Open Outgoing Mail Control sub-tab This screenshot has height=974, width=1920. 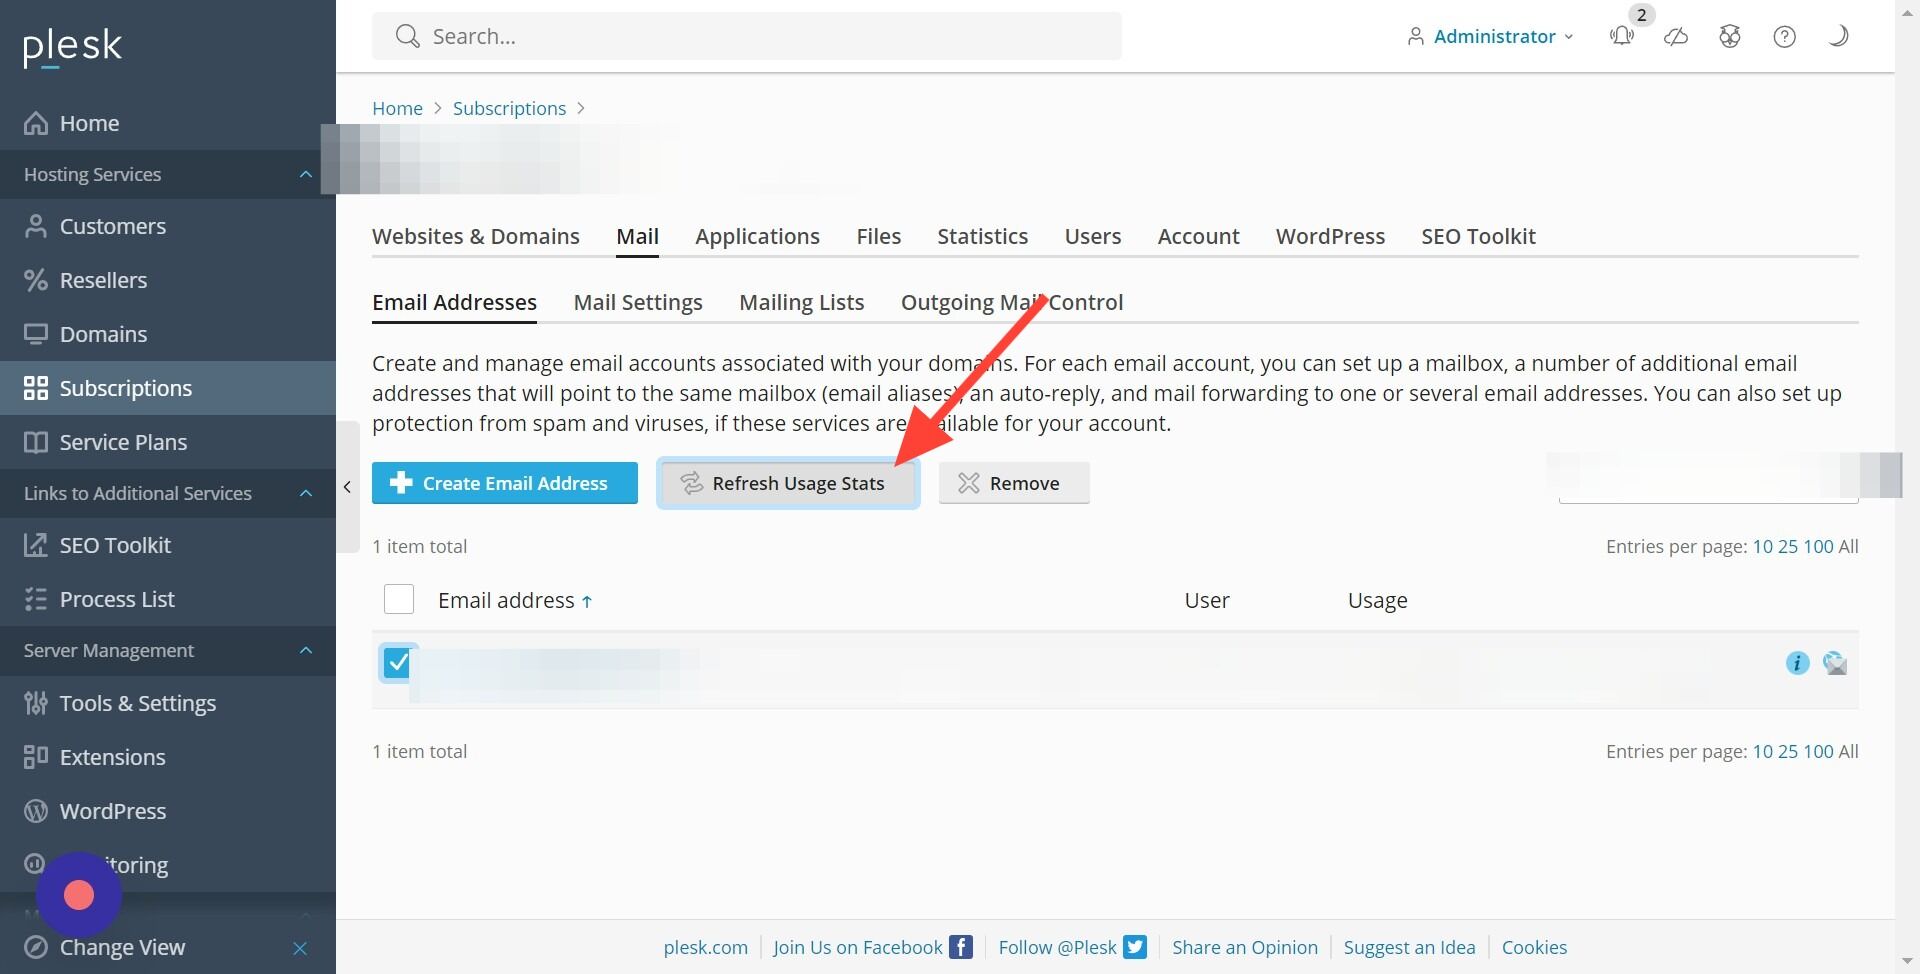tap(1012, 302)
